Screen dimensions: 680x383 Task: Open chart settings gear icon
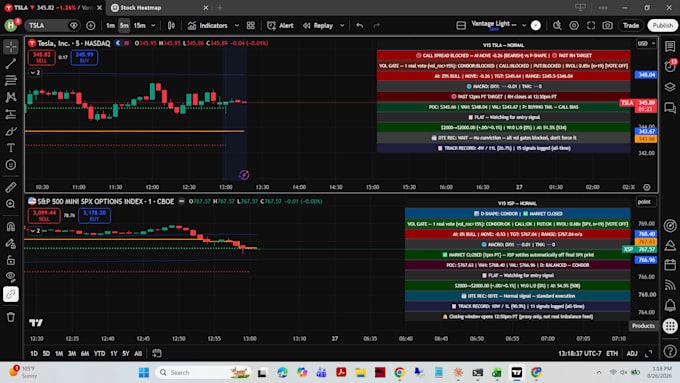click(x=574, y=26)
